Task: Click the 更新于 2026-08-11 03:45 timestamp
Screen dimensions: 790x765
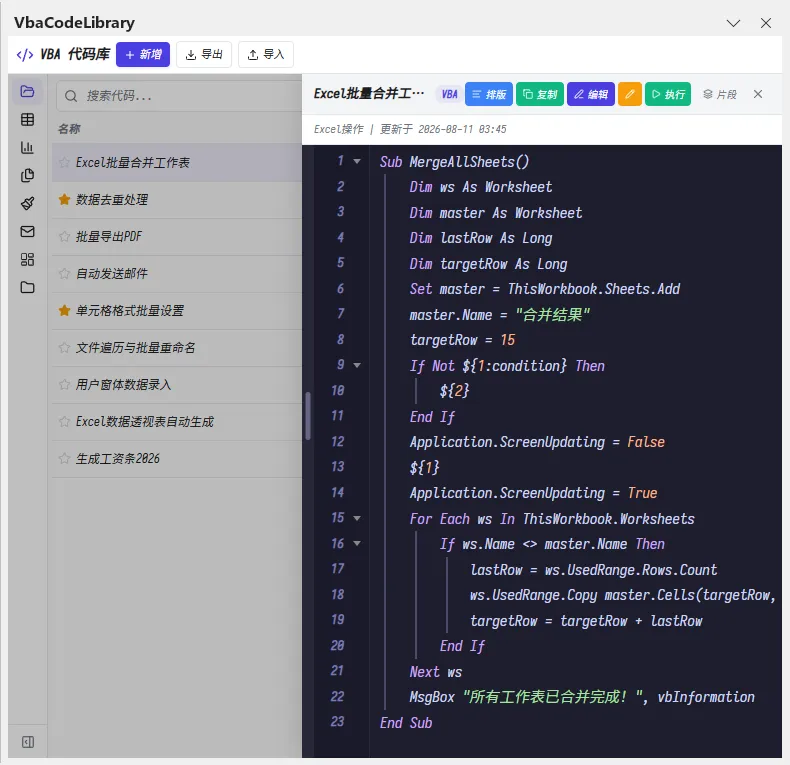Action: 443,130
